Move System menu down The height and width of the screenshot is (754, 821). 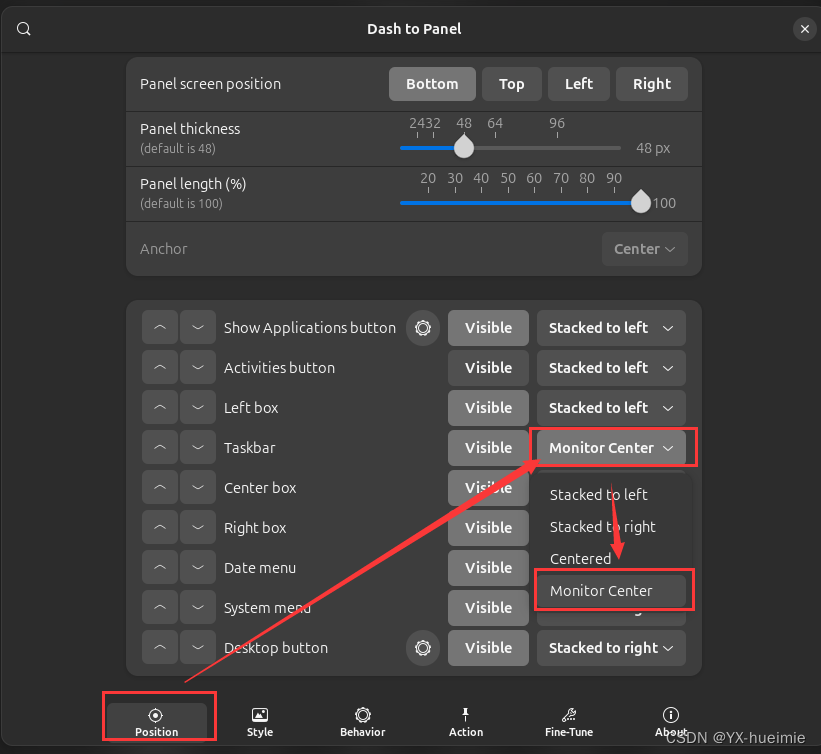[x=198, y=608]
